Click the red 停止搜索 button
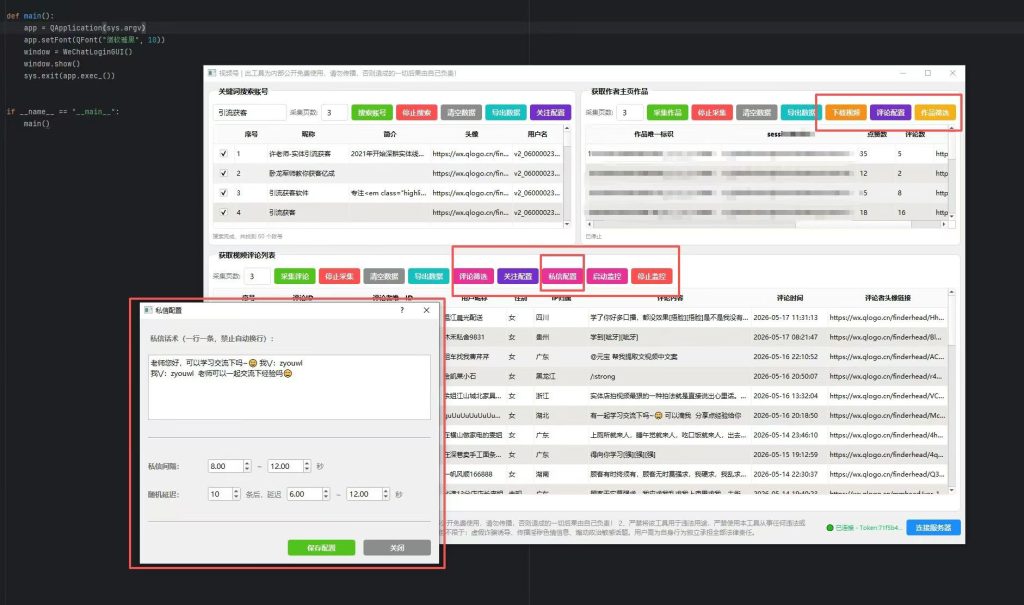Viewport: 1024px width, 605px height. tap(417, 112)
